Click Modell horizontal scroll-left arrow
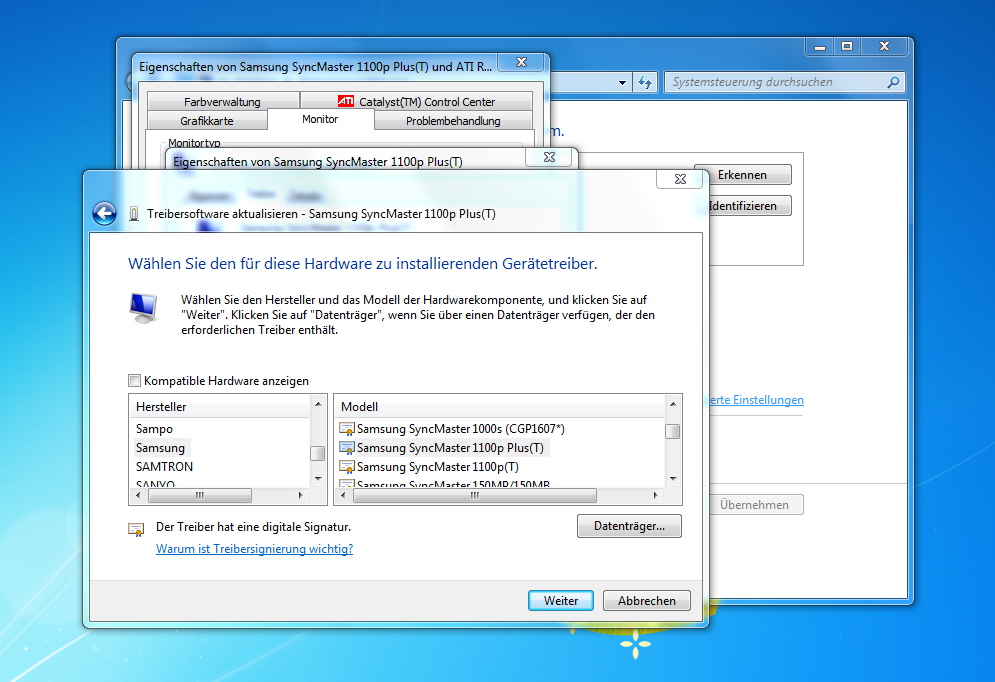 pos(343,495)
